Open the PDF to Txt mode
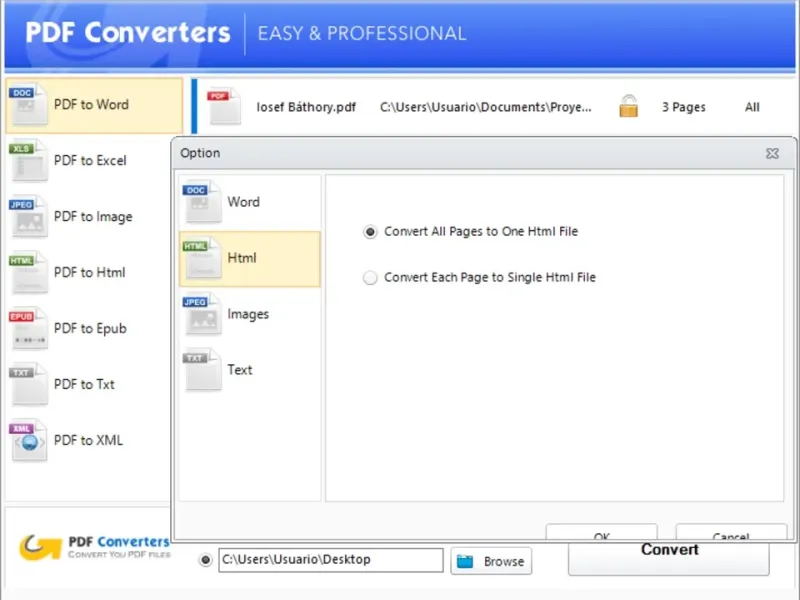 [89, 384]
